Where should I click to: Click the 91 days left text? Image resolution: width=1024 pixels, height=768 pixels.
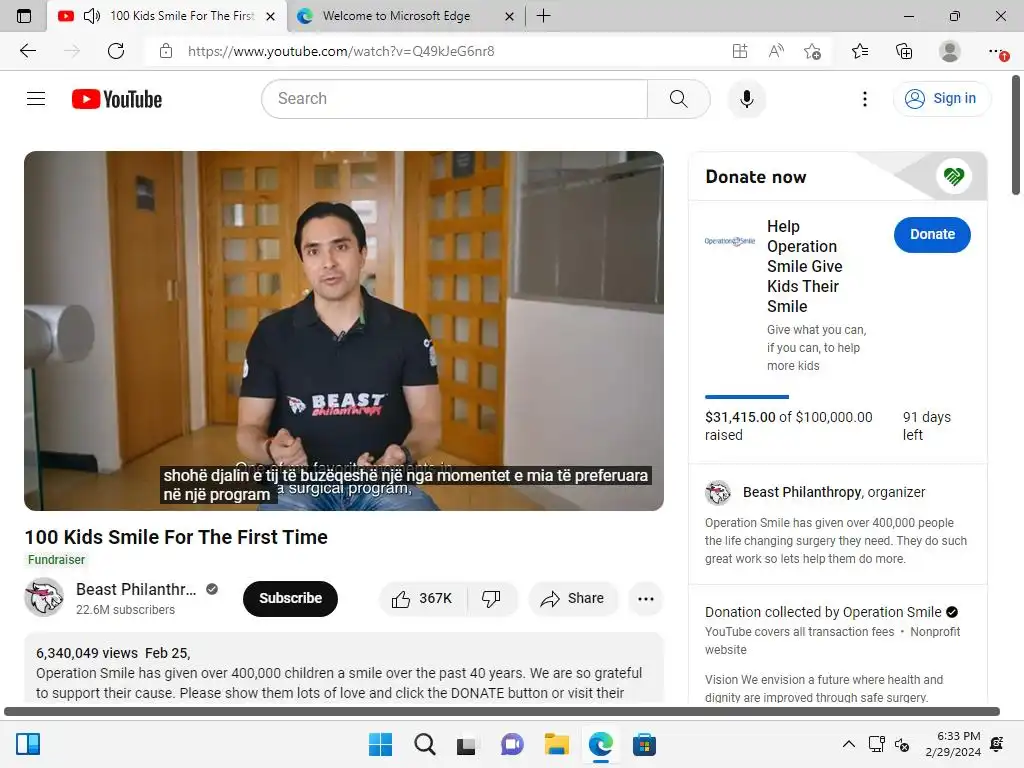point(927,426)
